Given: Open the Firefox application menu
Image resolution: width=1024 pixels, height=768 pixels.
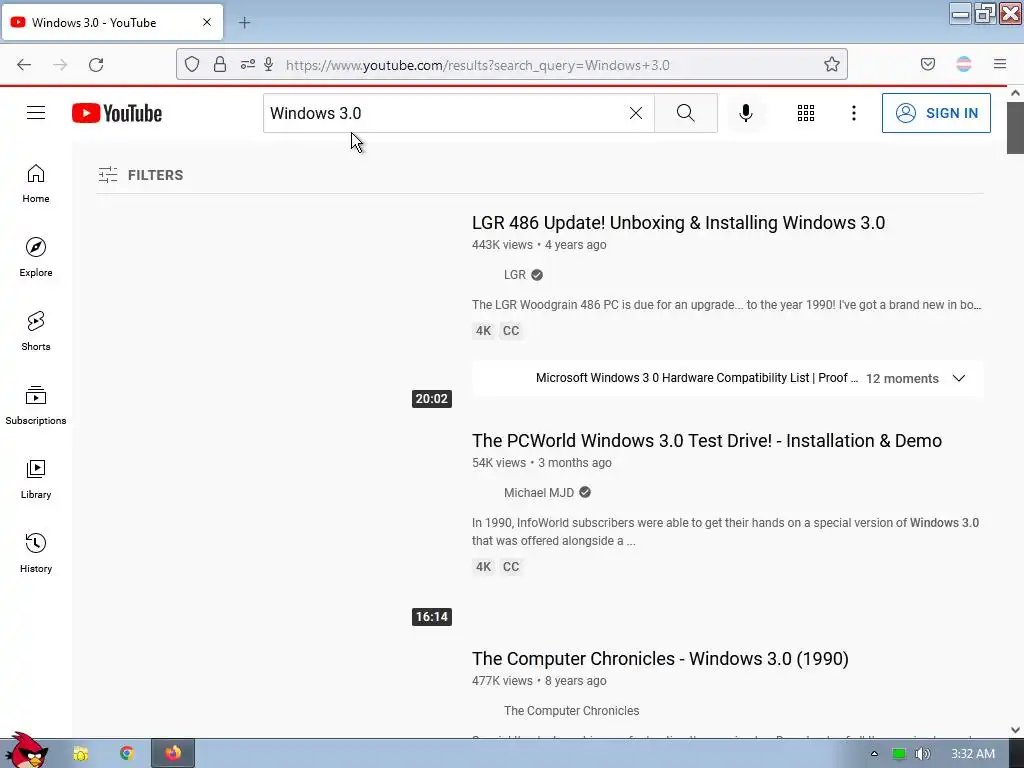Looking at the screenshot, I should click(1000, 64).
